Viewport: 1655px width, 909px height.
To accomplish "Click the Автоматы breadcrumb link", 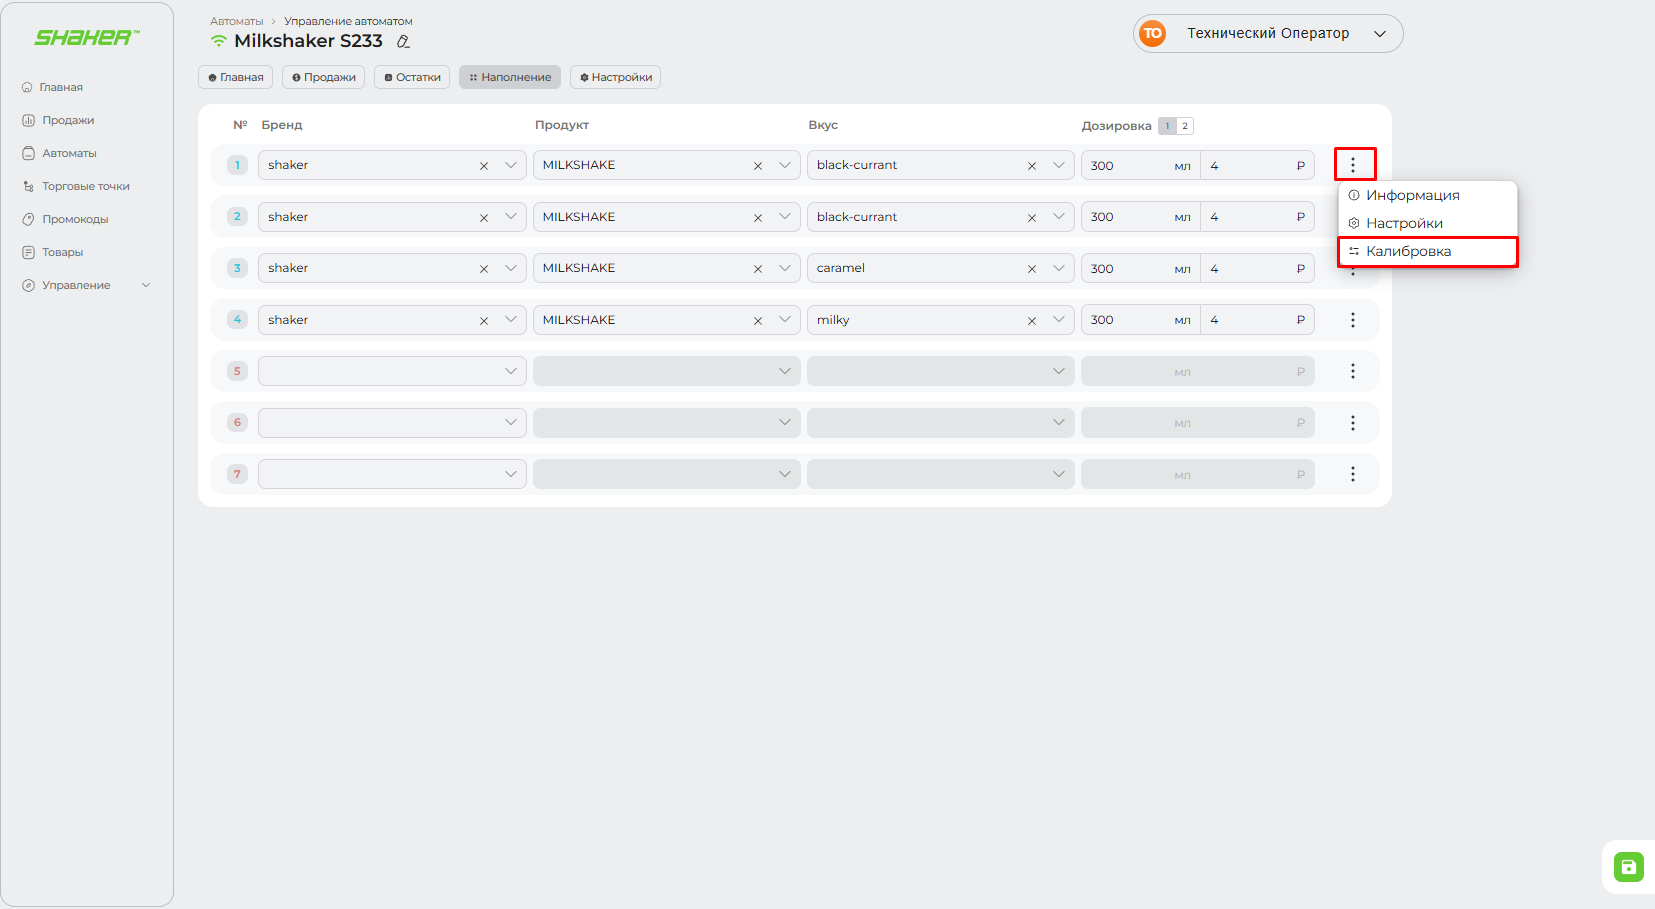I will 236,21.
